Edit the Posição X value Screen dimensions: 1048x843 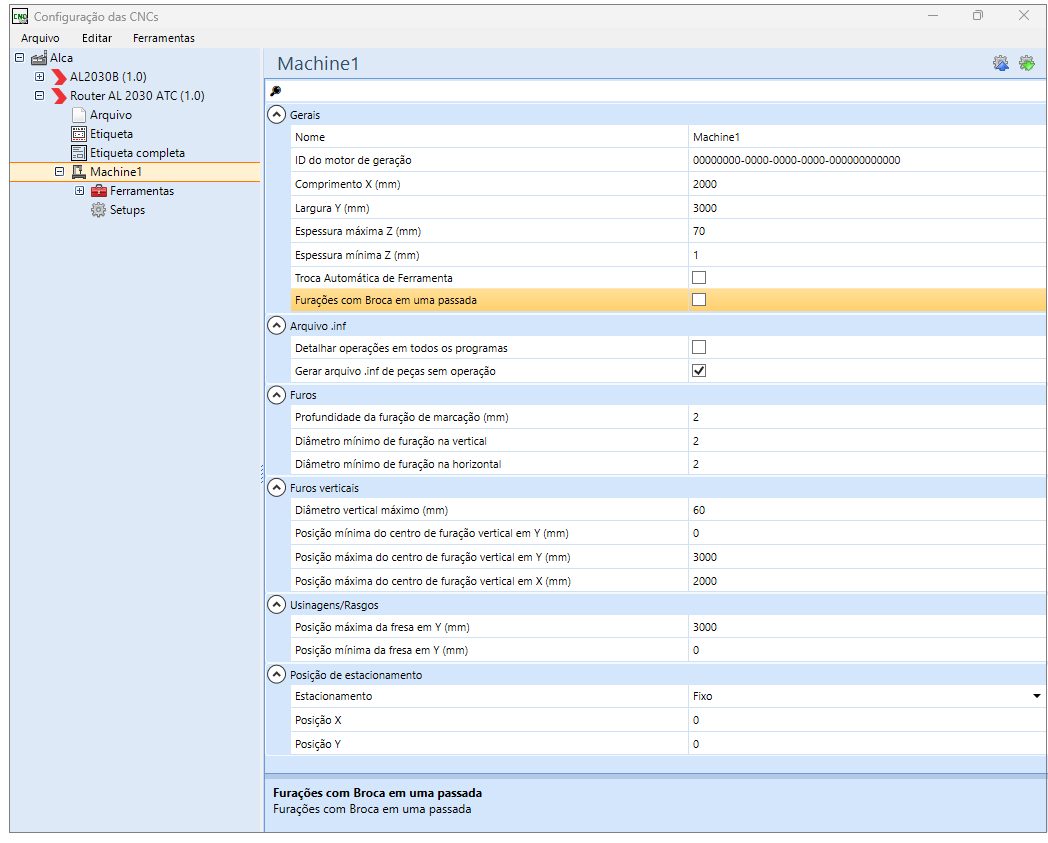click(x=866, y=720)
